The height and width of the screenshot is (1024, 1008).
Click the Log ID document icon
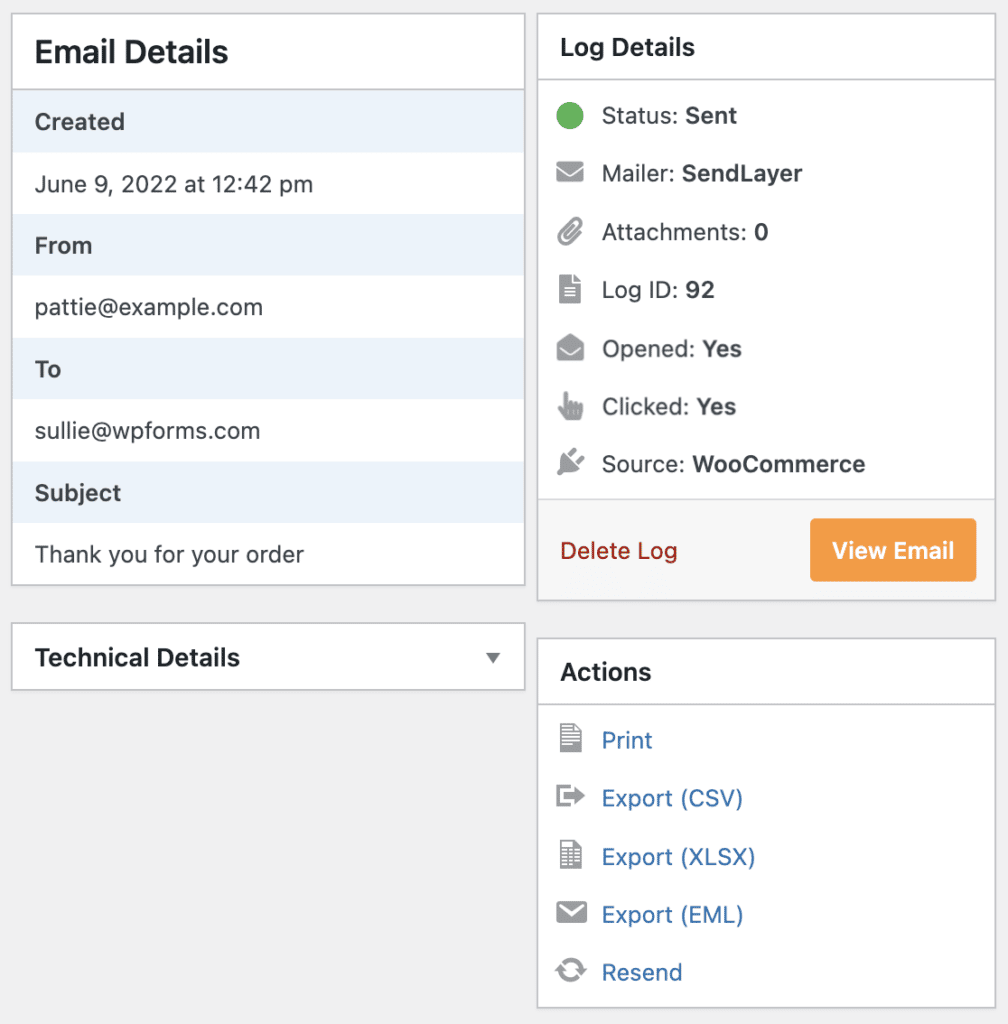[570, 289]
